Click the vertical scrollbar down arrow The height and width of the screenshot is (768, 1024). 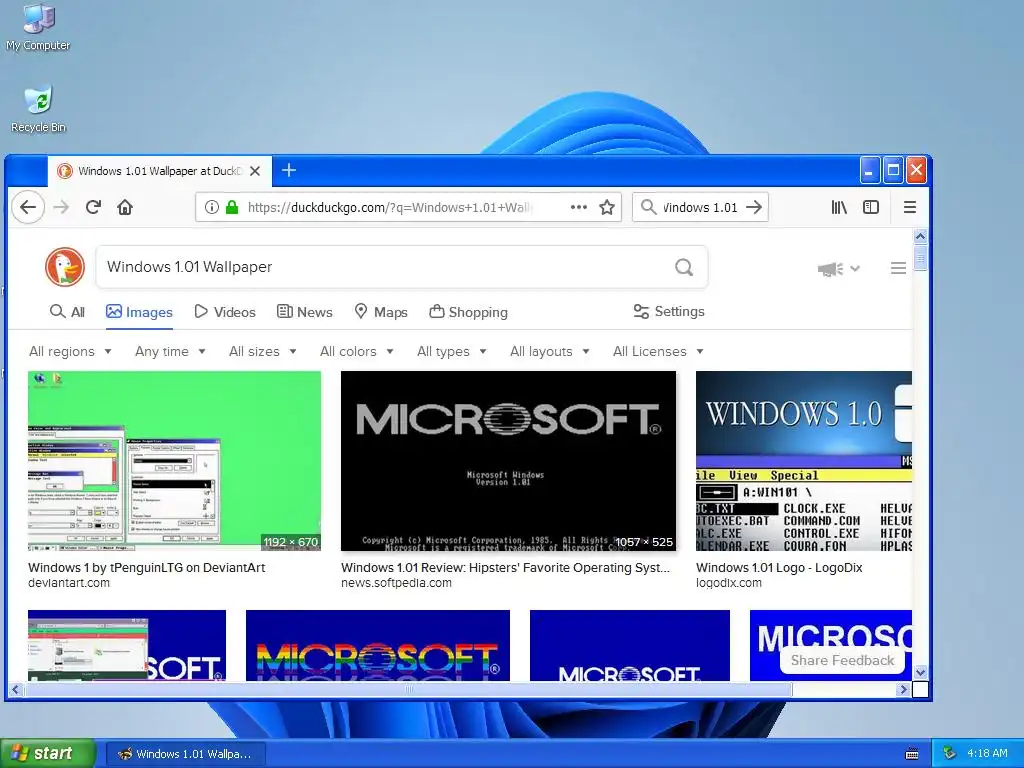coord(920,672)
